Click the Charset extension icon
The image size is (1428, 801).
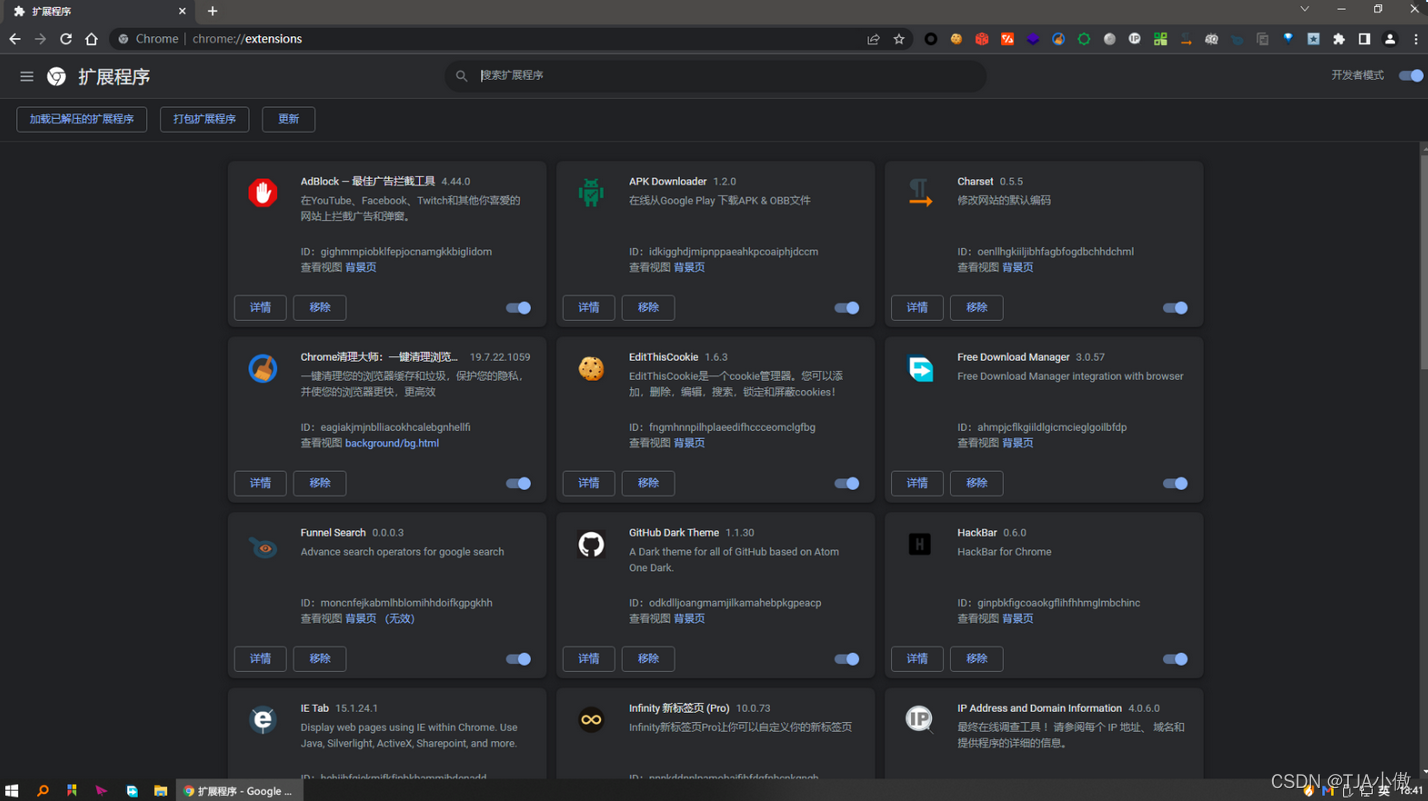920,193
